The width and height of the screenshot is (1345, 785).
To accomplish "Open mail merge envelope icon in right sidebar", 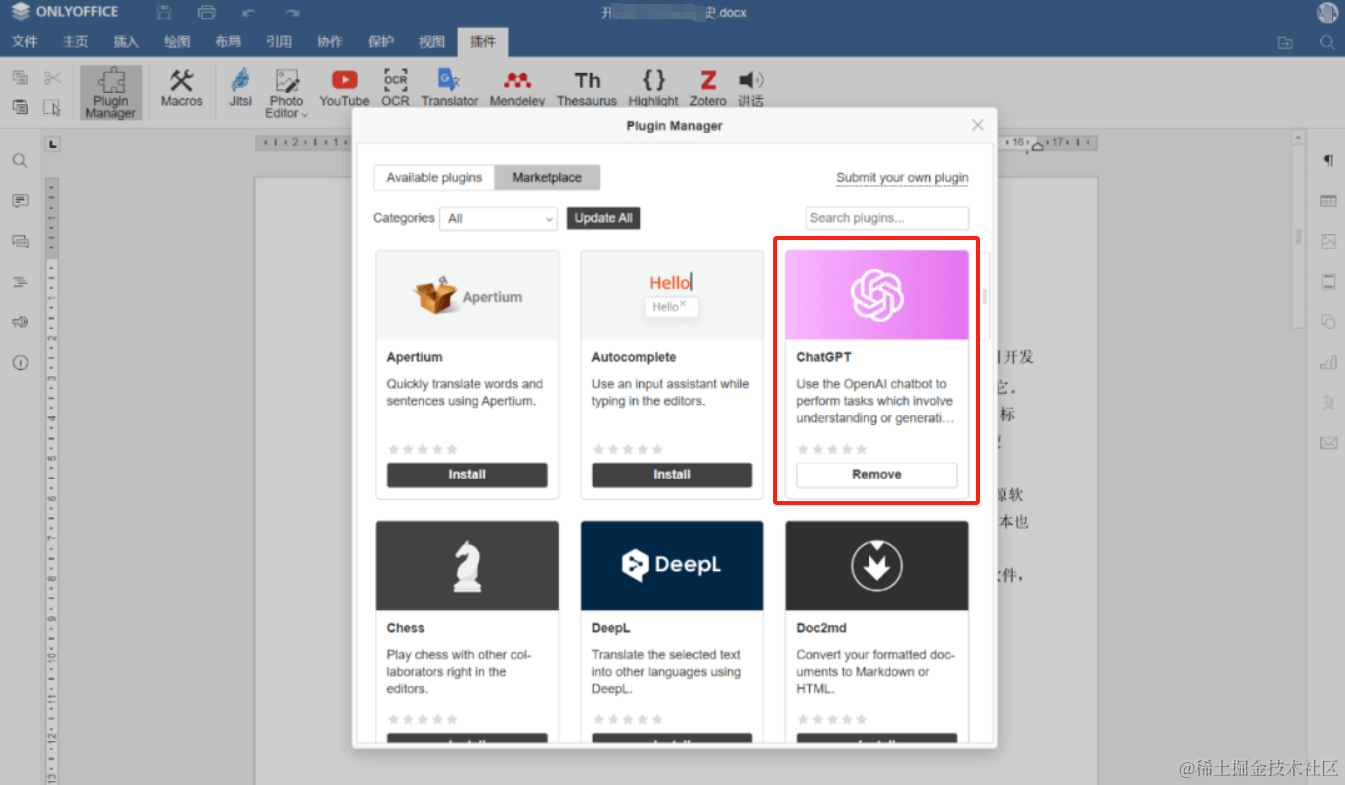I will [1328, 443].
